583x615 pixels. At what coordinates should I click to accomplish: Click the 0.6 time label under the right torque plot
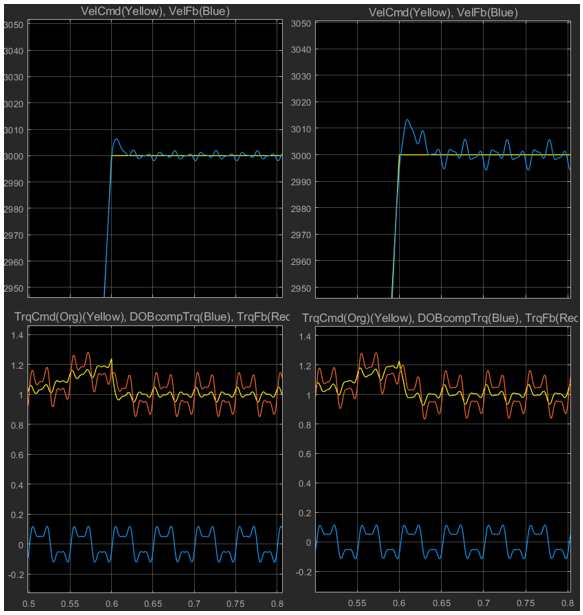coord(399,603)
